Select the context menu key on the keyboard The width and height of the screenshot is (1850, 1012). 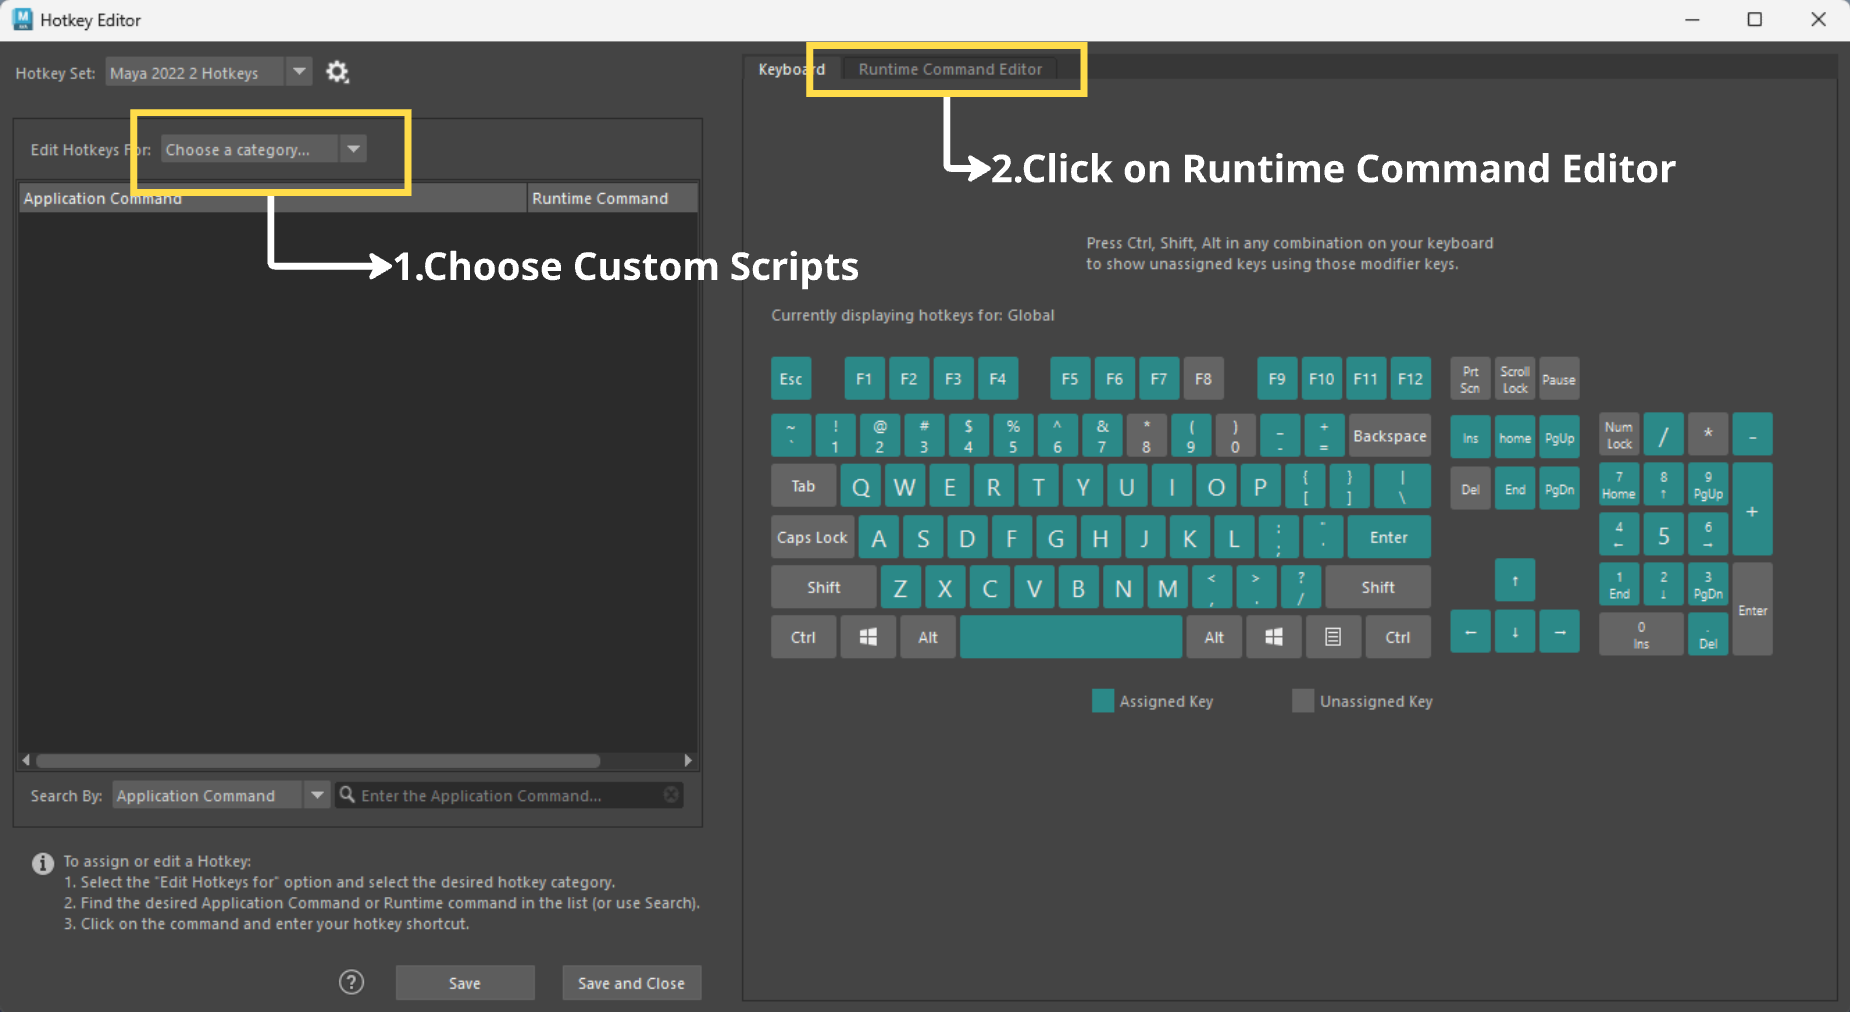(1333, 637)
